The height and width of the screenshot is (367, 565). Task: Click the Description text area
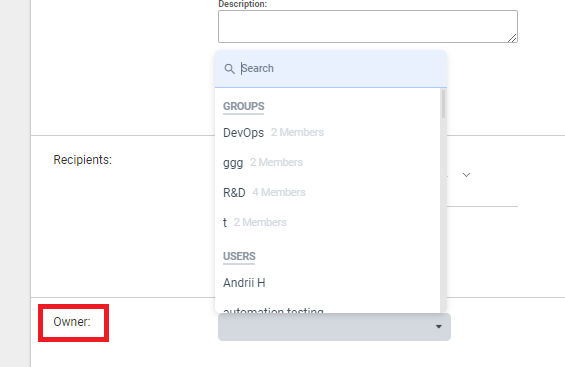coord(368,27)
